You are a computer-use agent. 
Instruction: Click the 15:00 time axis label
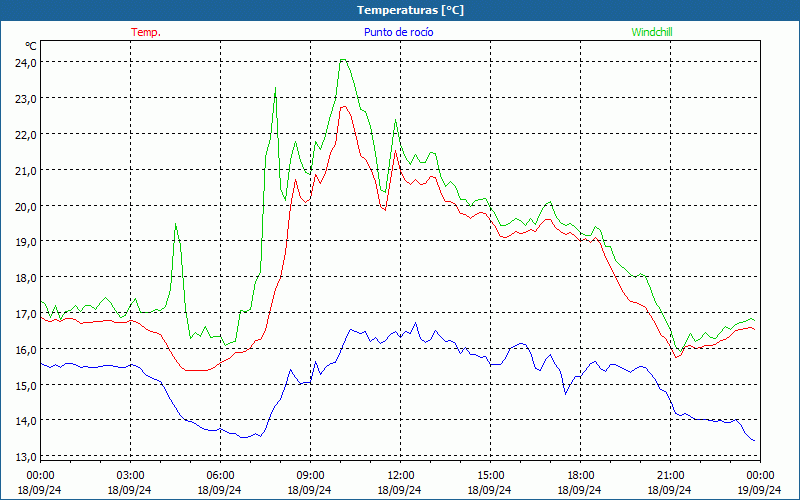[x=490, y=476]
